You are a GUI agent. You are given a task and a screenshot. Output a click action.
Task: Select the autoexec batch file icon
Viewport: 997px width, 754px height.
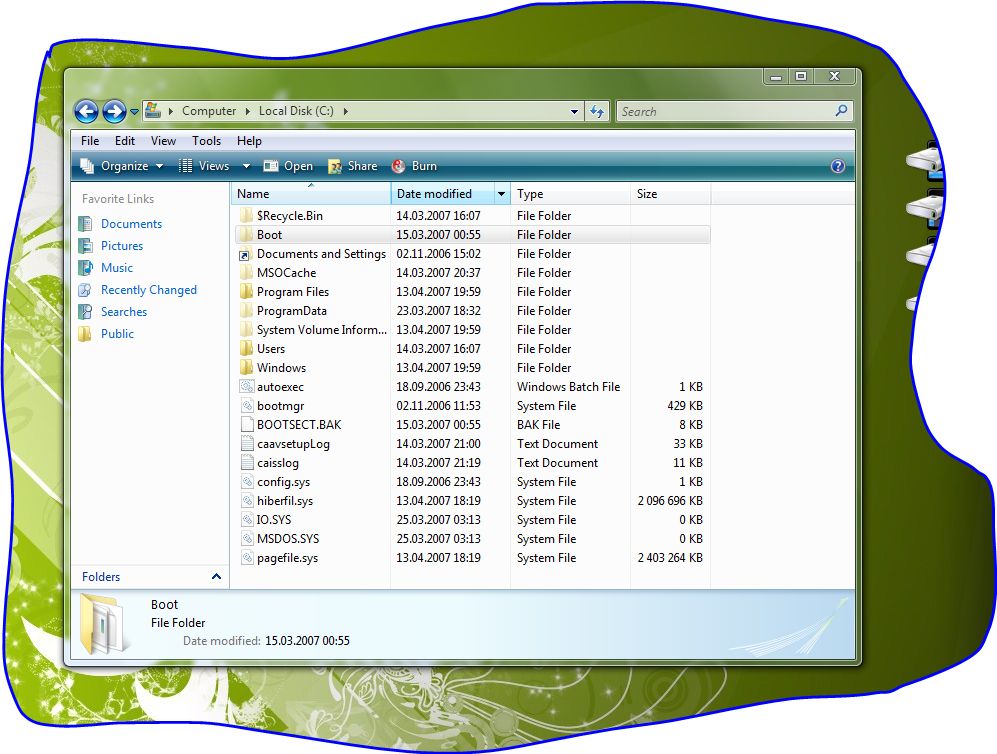click(247, 387)
